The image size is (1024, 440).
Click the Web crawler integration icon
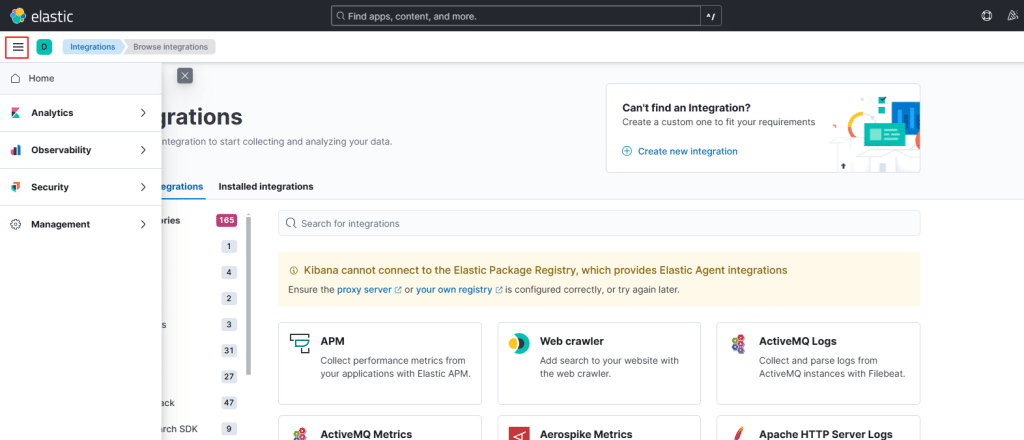pos(518,344)
